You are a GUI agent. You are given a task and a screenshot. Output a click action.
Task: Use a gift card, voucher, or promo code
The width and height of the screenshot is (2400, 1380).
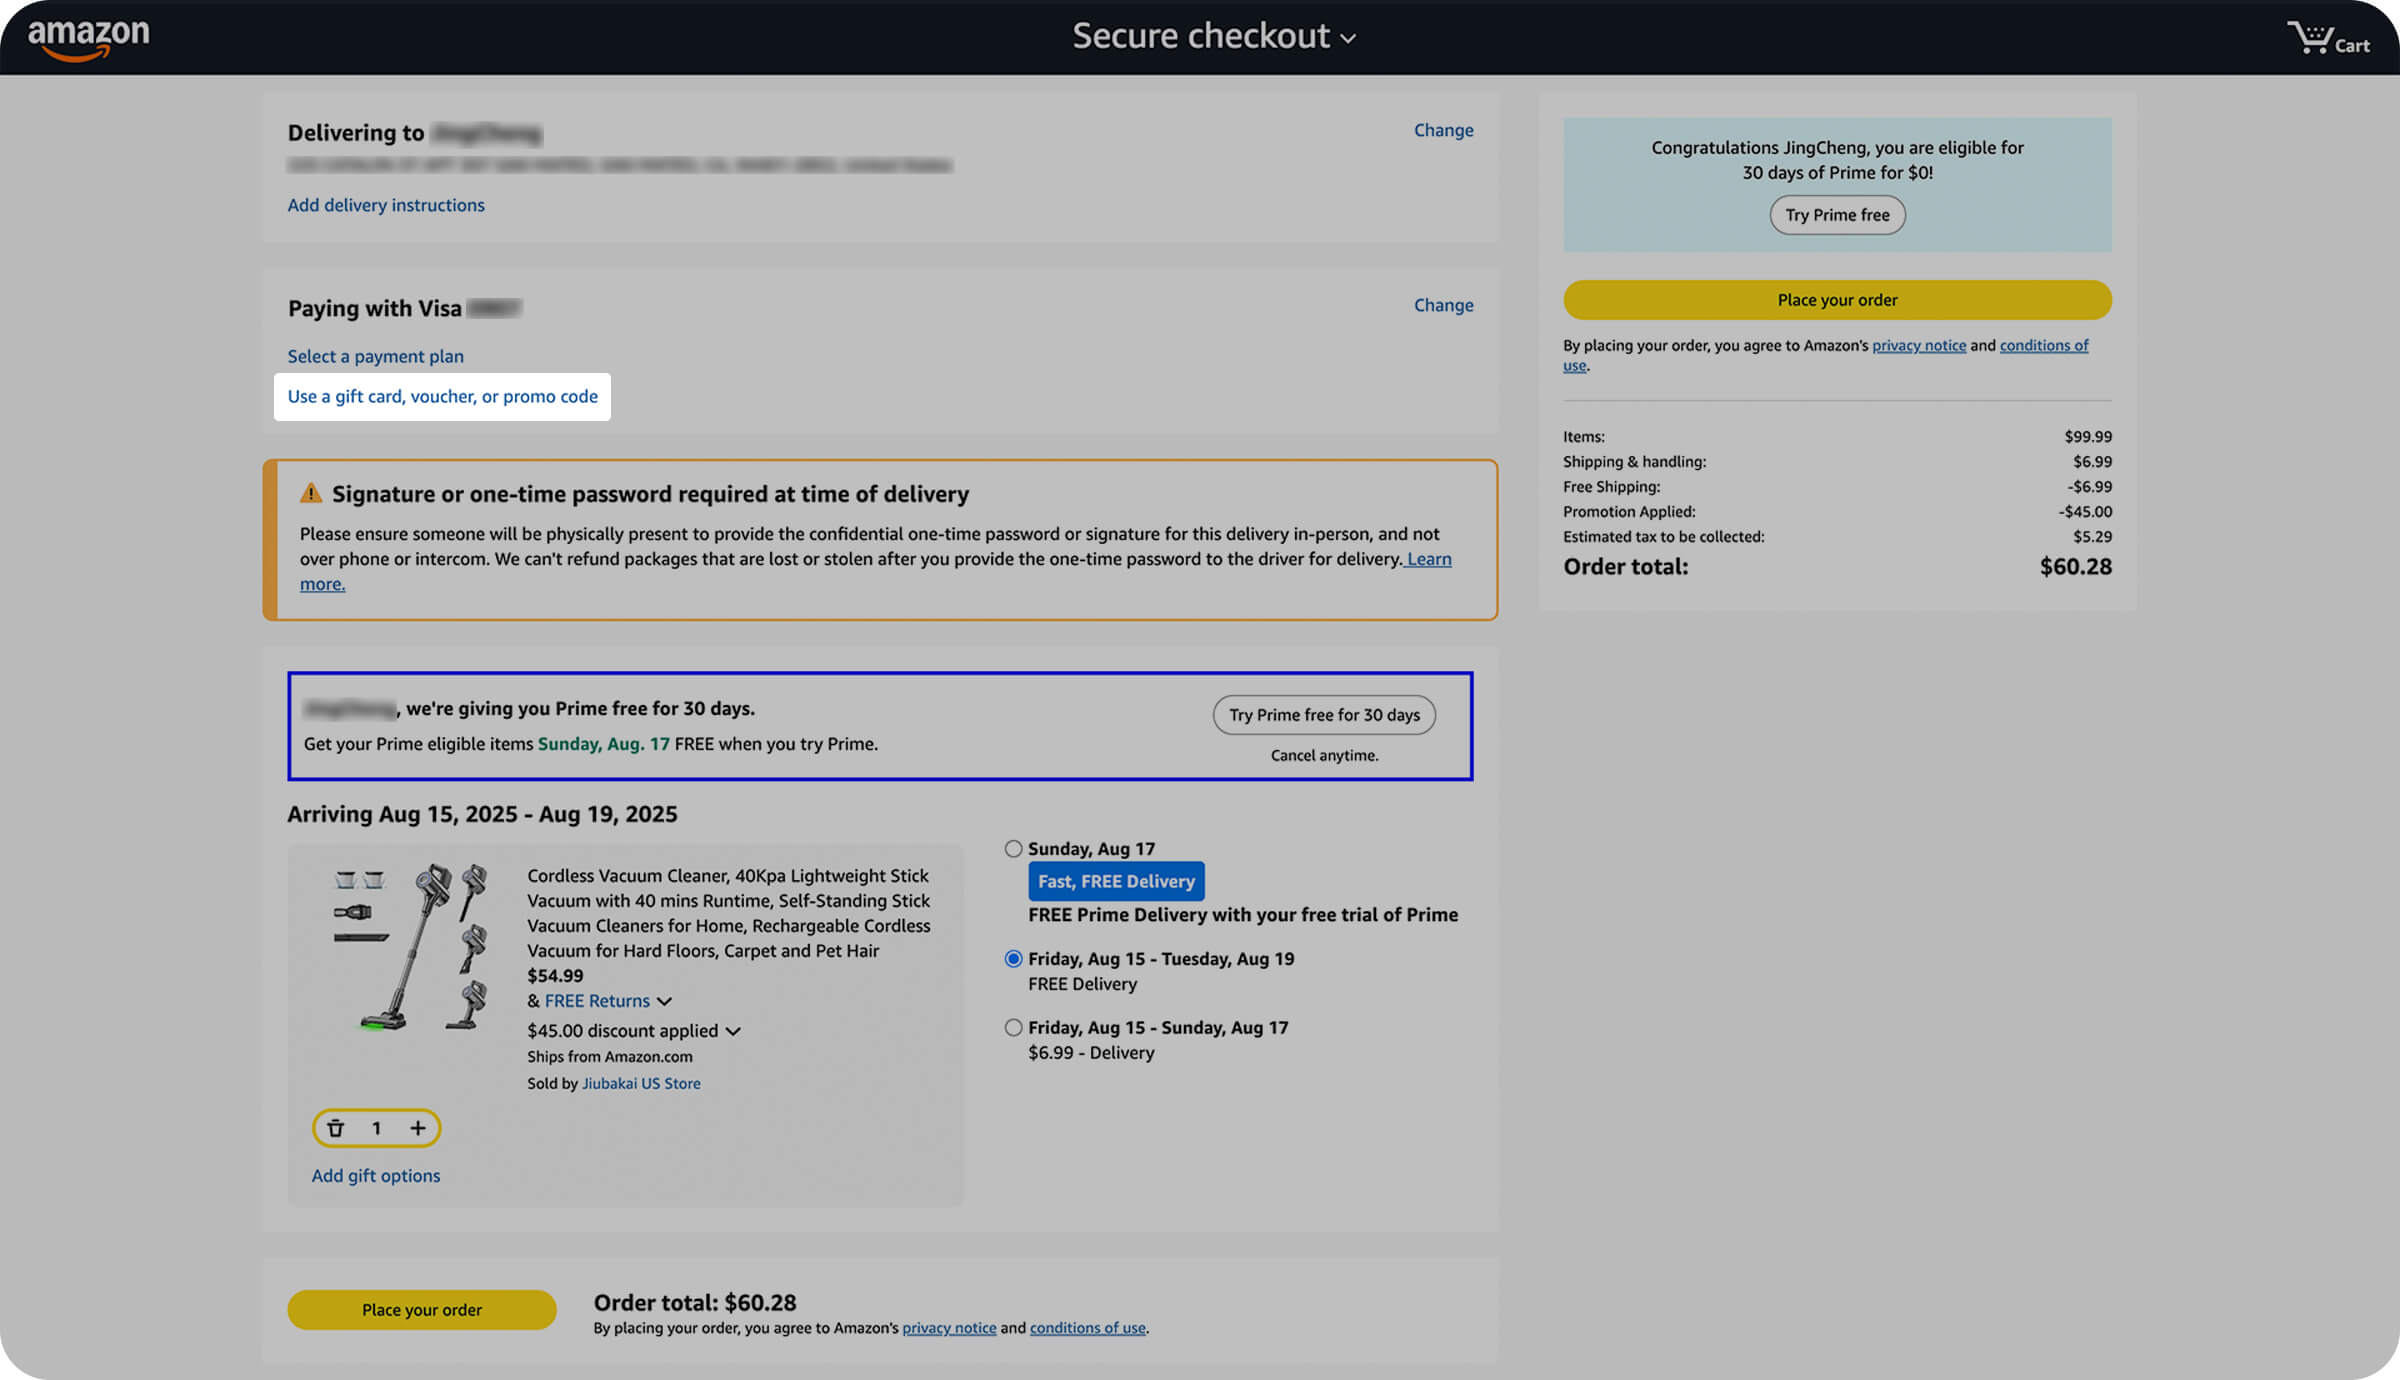point(442,396)
